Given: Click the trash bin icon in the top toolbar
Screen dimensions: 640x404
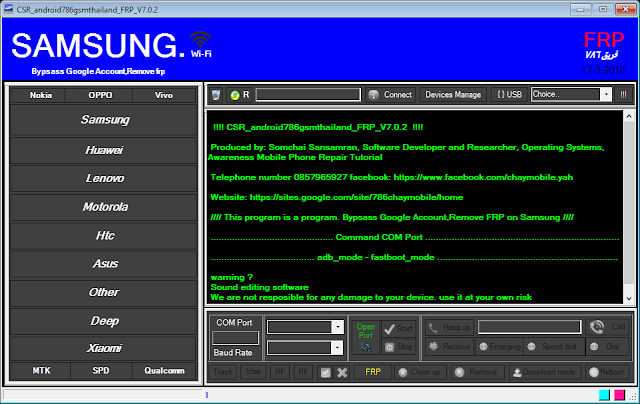Looking at the screenshot, I should (x=216, y=95).
